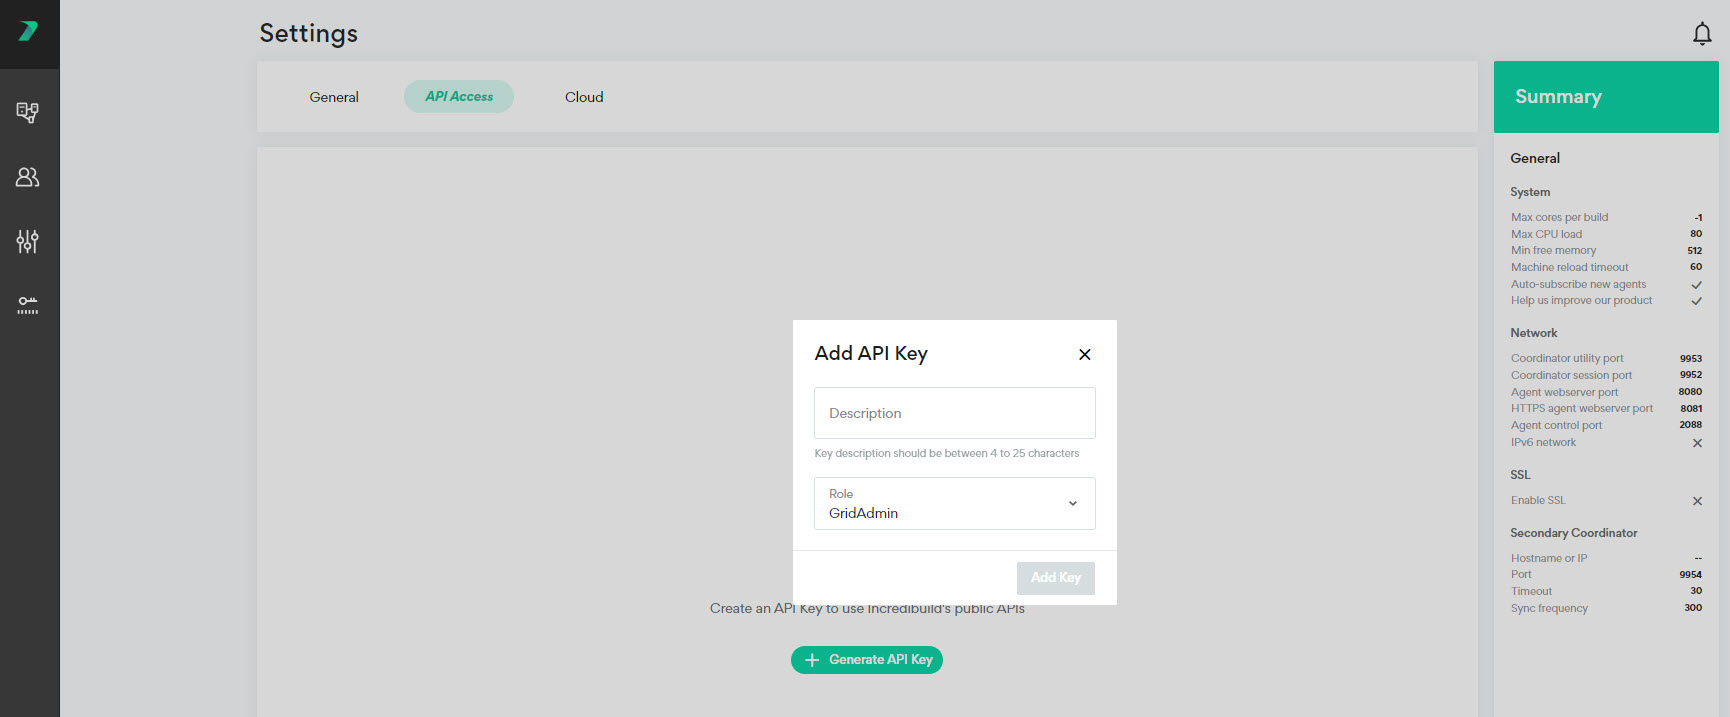The width and height of the screenshot is (1730, 717).
Task: Open the notifications bell
Action: 1701,34
